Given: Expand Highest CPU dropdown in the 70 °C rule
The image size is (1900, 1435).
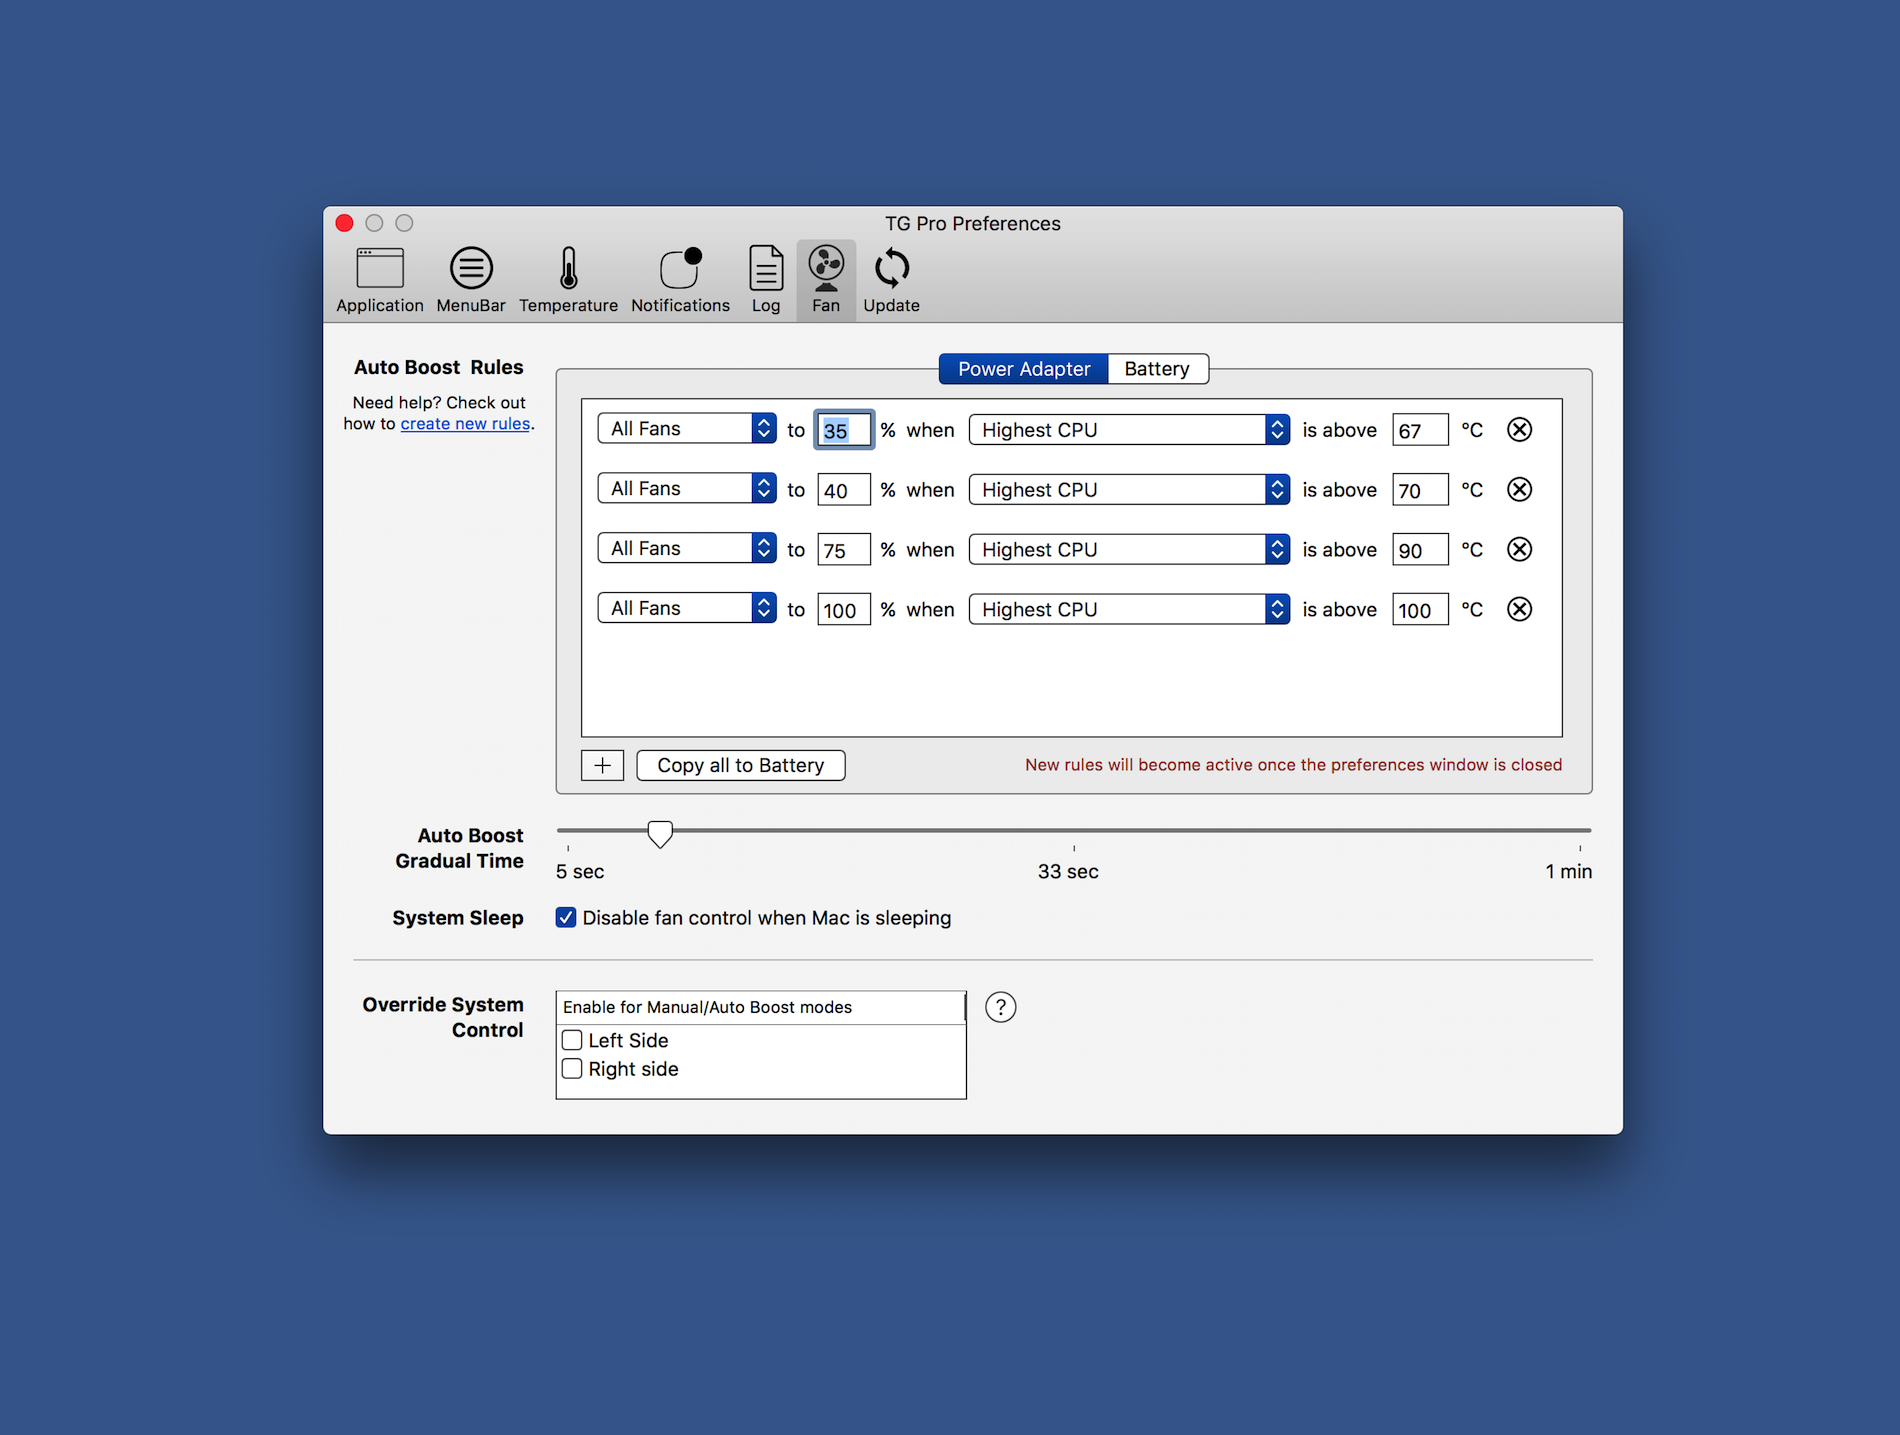Looking at the screenshot, I should pos(1128,490).
